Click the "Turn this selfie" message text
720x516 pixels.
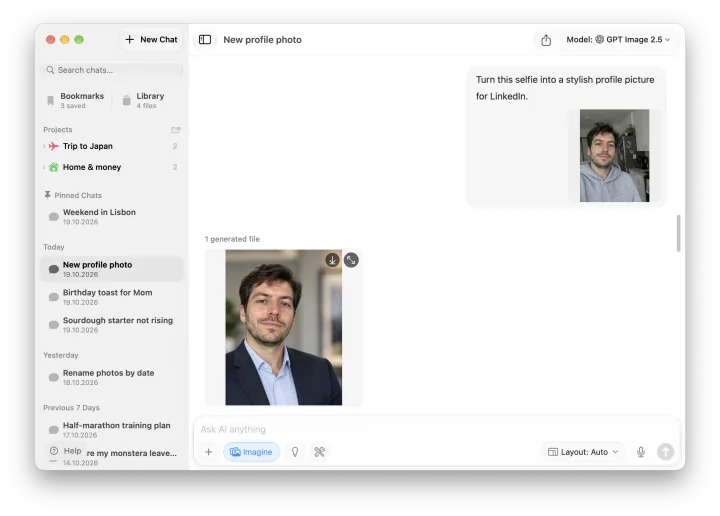(565, 88)
